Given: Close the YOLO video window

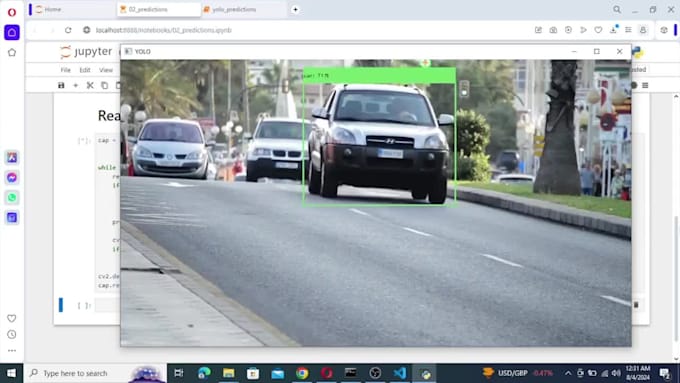Looking at the screenshot, I should click(x=619, y=51).
